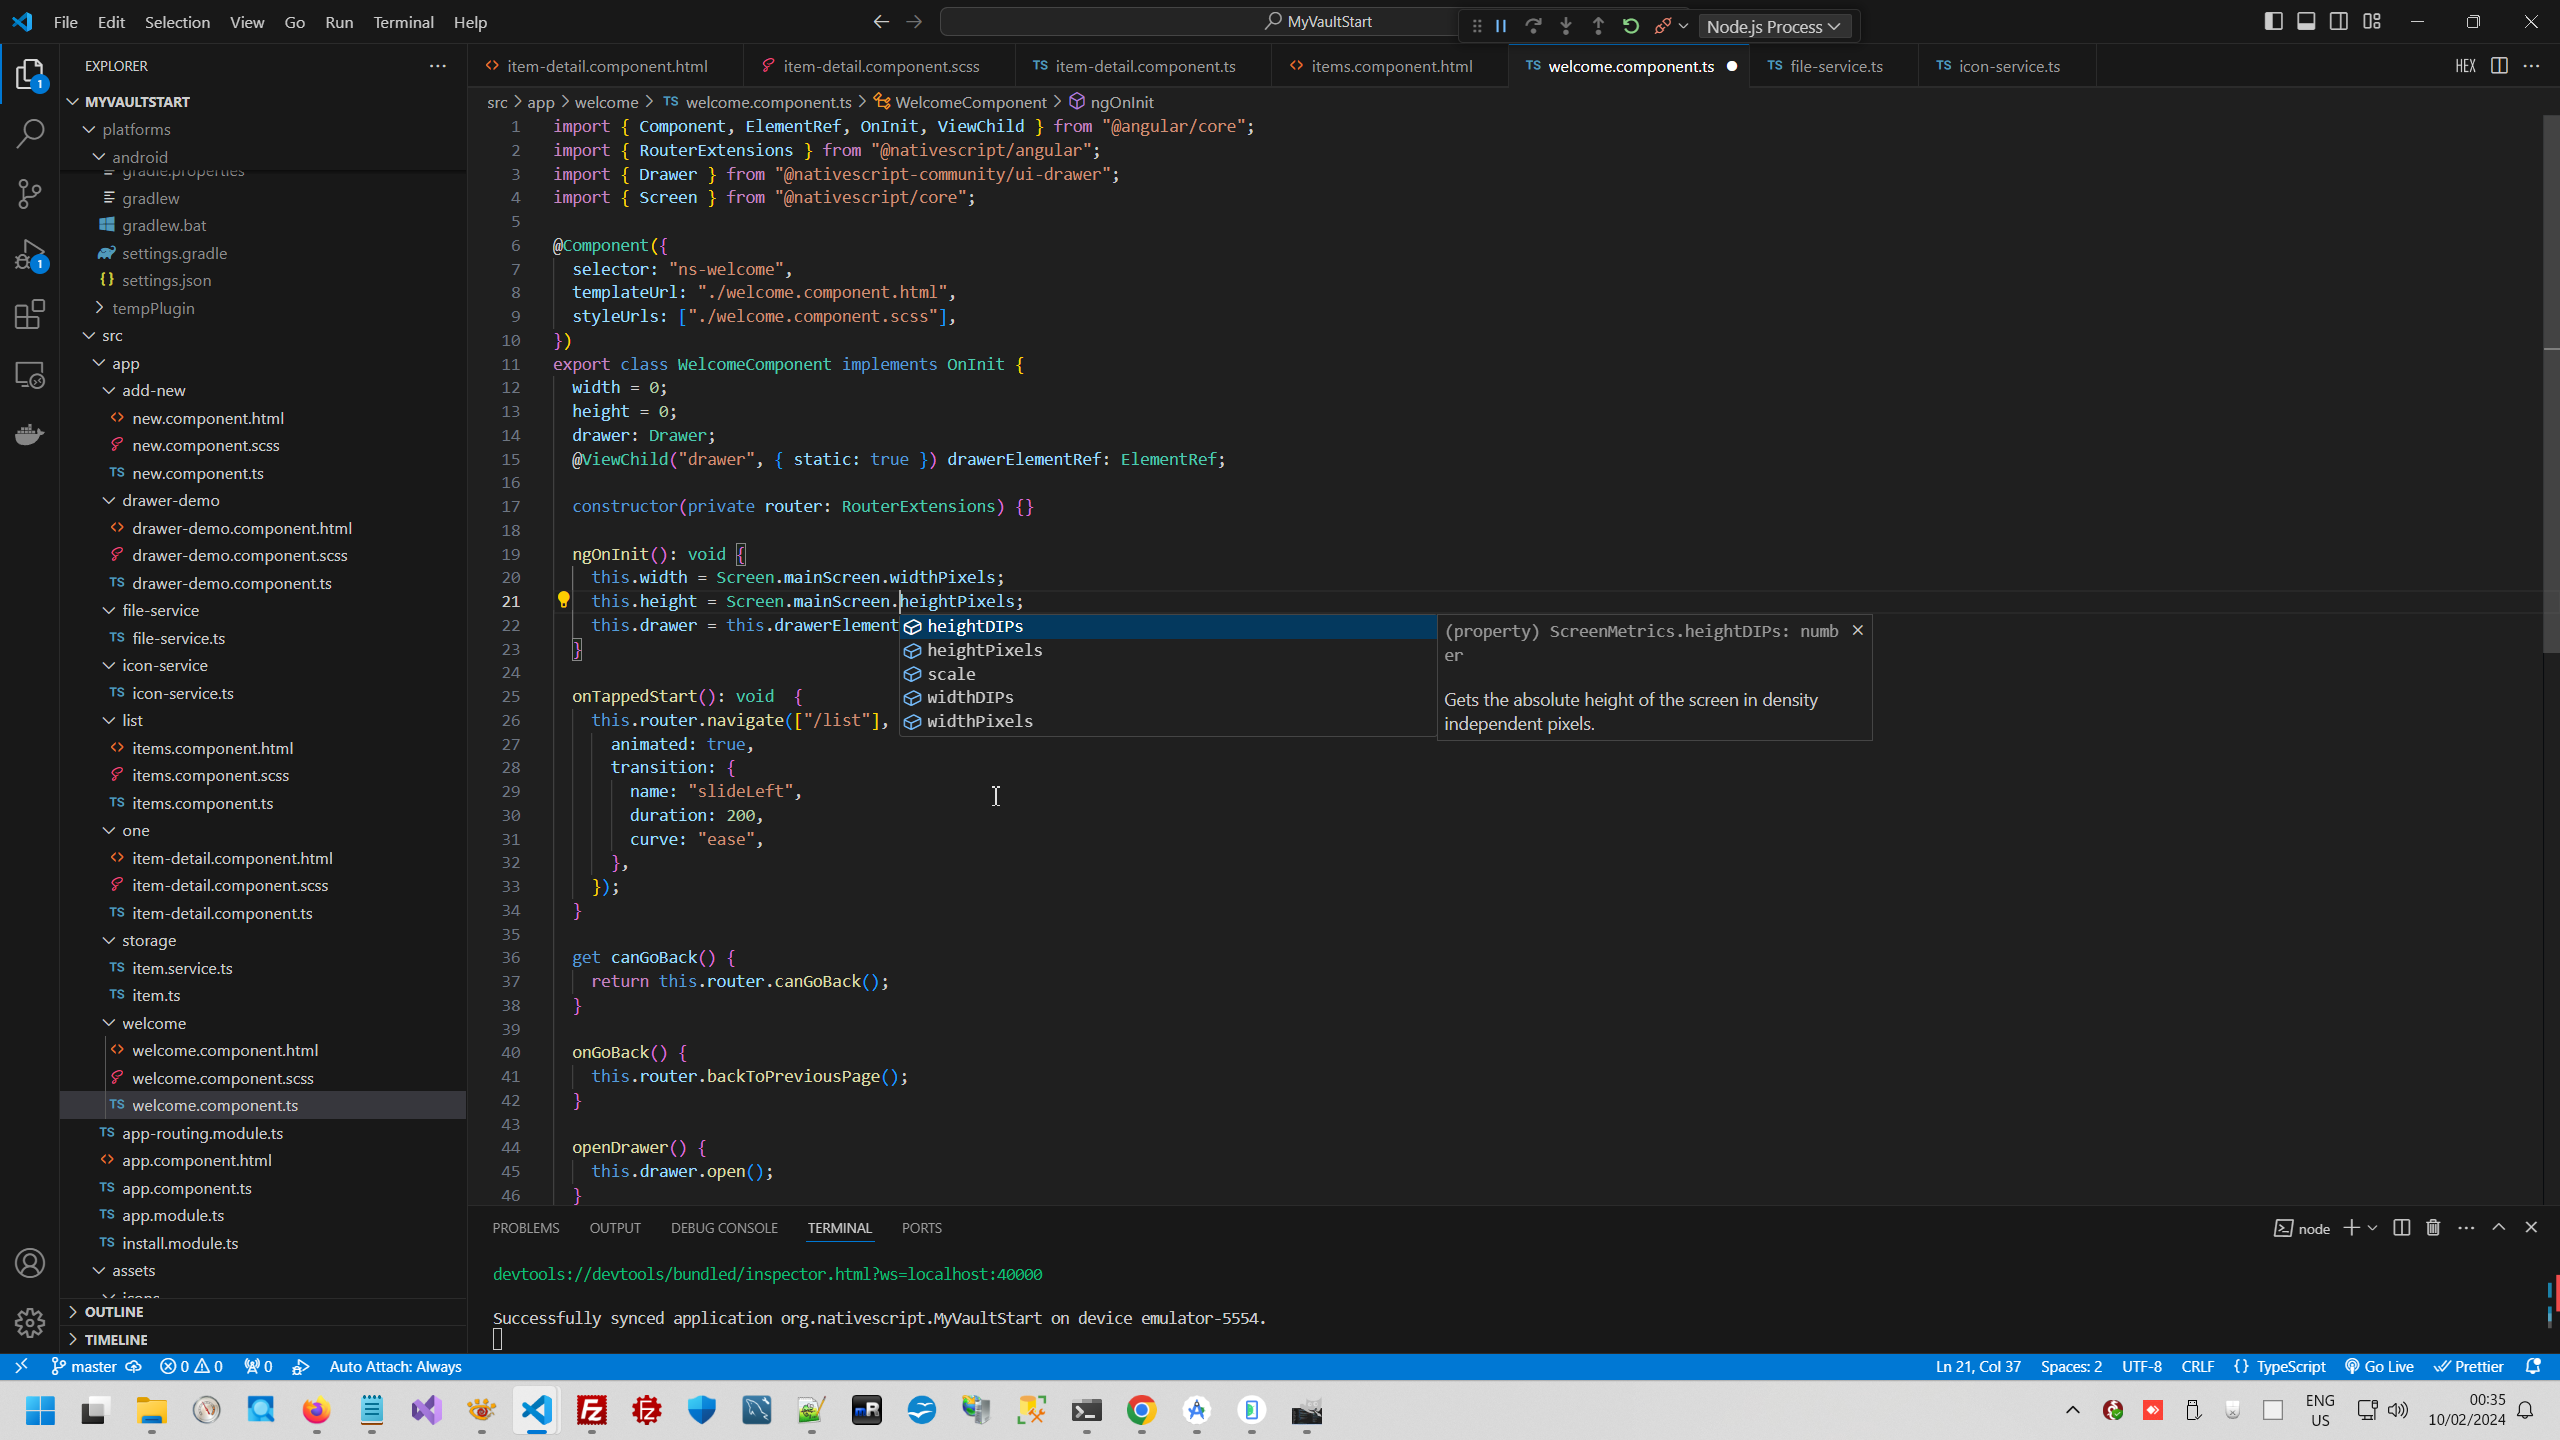This screenshot has height=1440, width=2560.
Task: Open the Source Control view
Action: click(x=30, y=194)
